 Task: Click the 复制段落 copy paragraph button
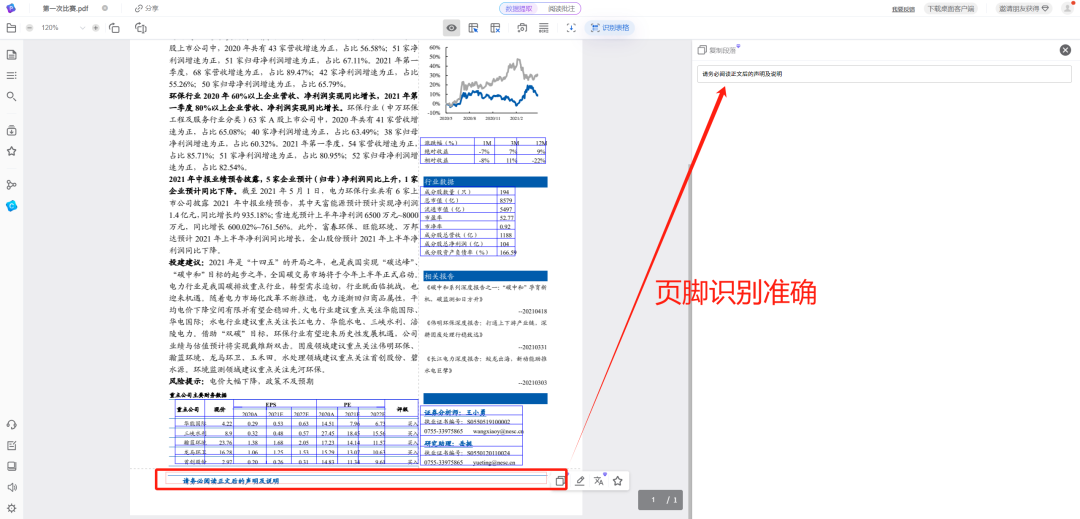716,50
